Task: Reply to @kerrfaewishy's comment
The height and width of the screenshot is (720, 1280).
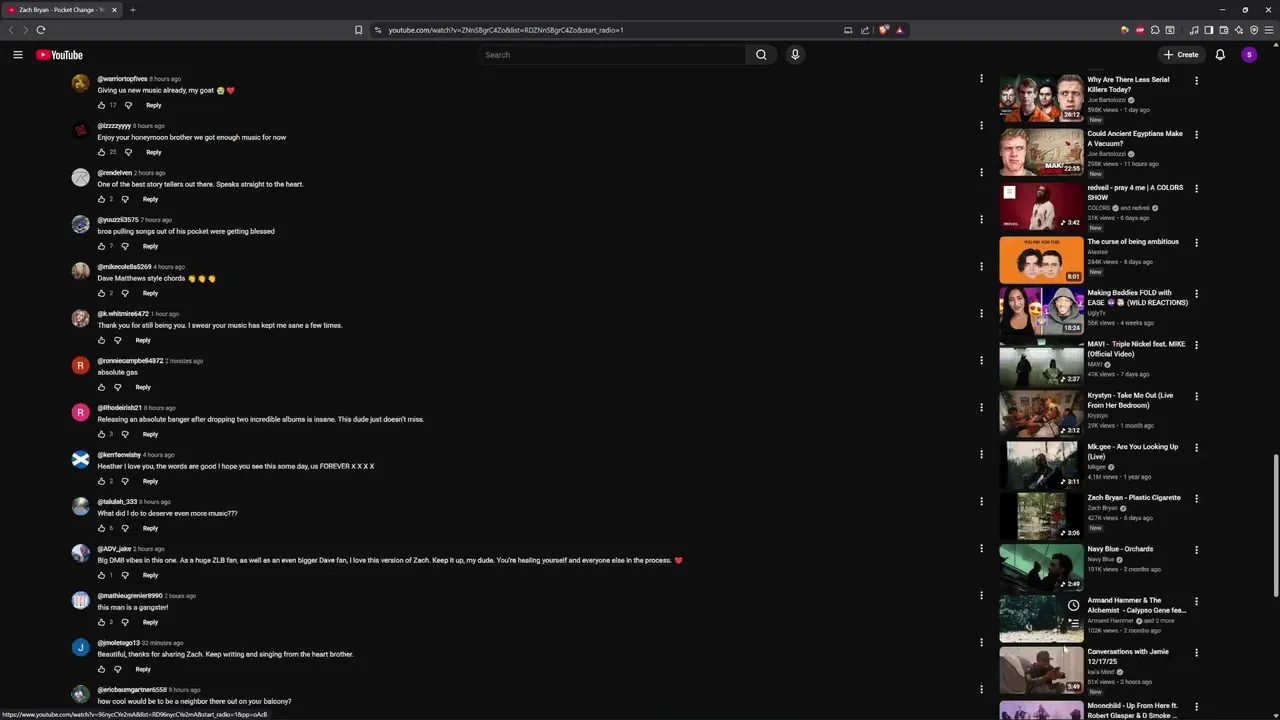Action: point(150,481)
